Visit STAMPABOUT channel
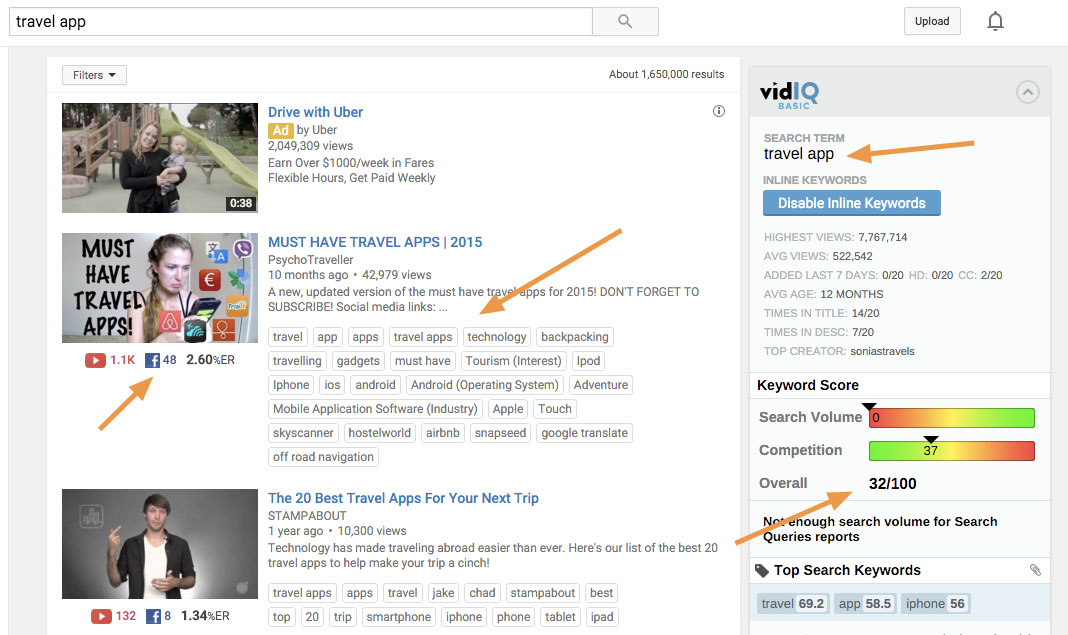The width and height of the screenshot is (1068, 635). (307, 516)
